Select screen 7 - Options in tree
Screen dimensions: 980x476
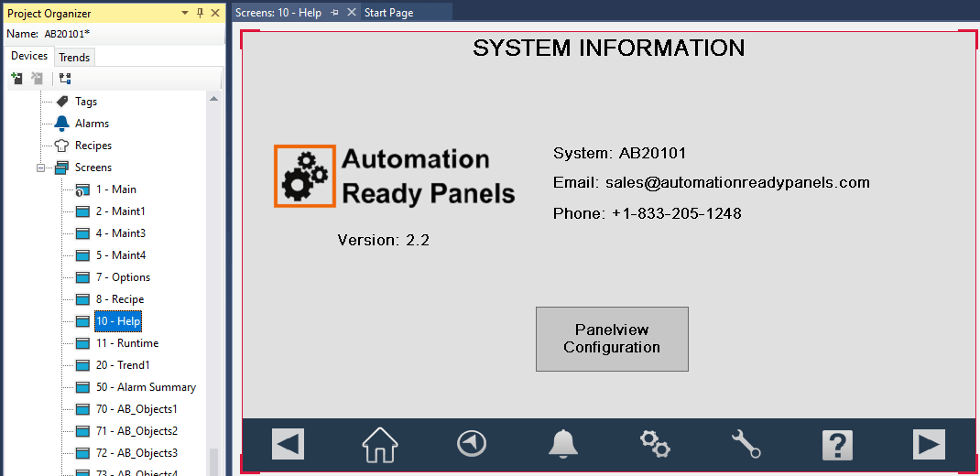(123, 277)
